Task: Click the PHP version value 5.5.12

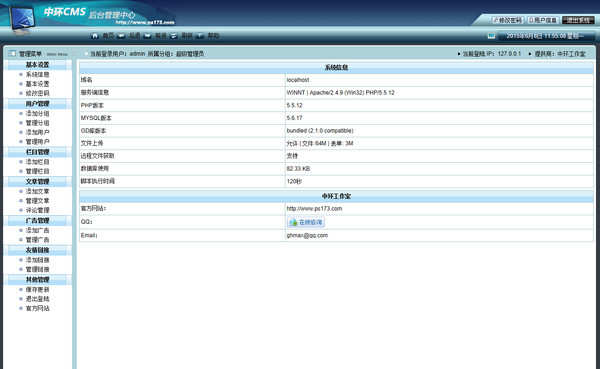Action: point(294,105)
